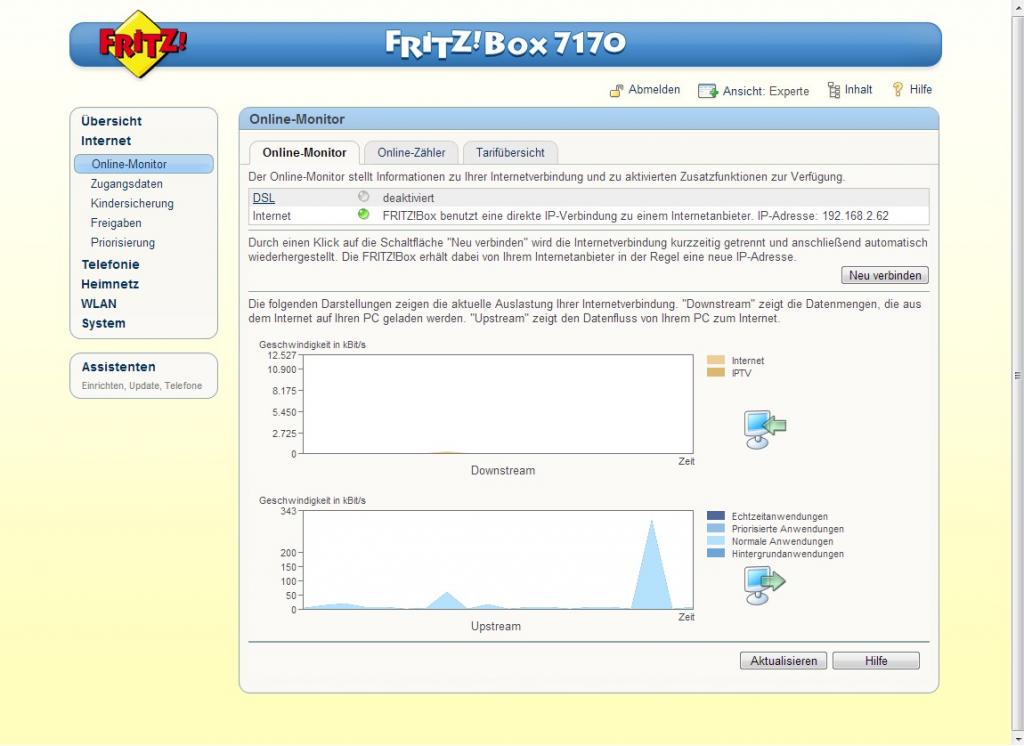Open the Internet menu section
Viewport: 1024px width, 746px height.
[106, 140]
